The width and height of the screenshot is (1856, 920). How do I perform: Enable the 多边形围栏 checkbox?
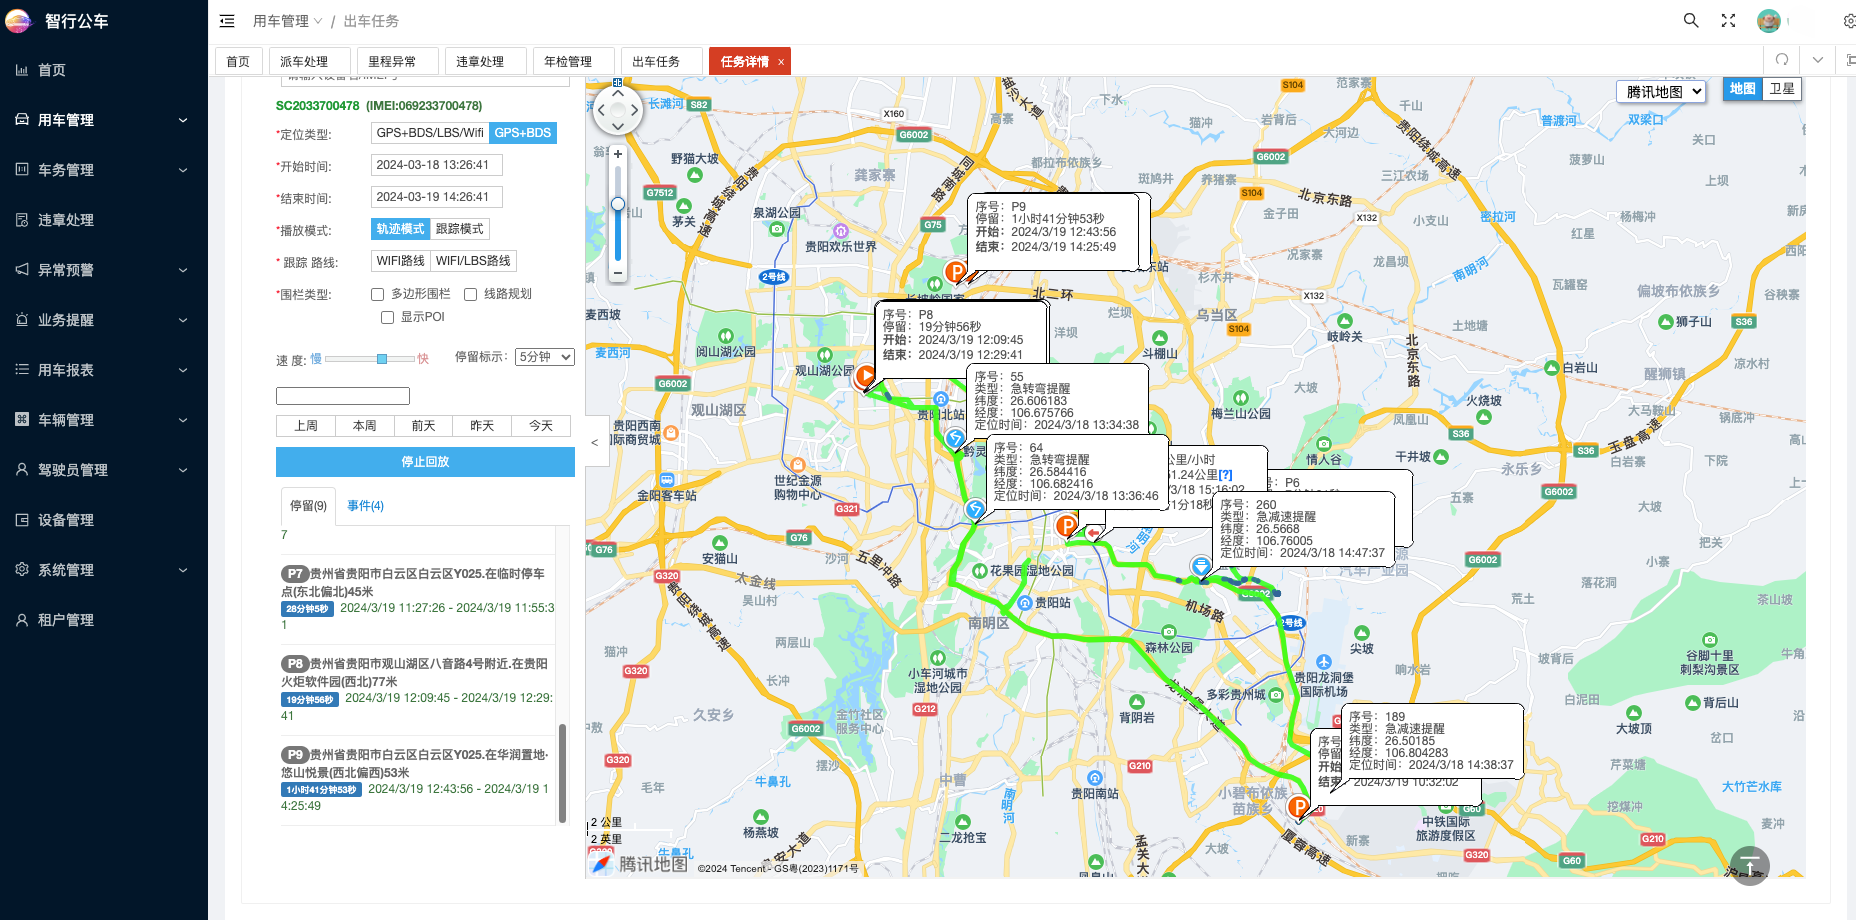378,294
